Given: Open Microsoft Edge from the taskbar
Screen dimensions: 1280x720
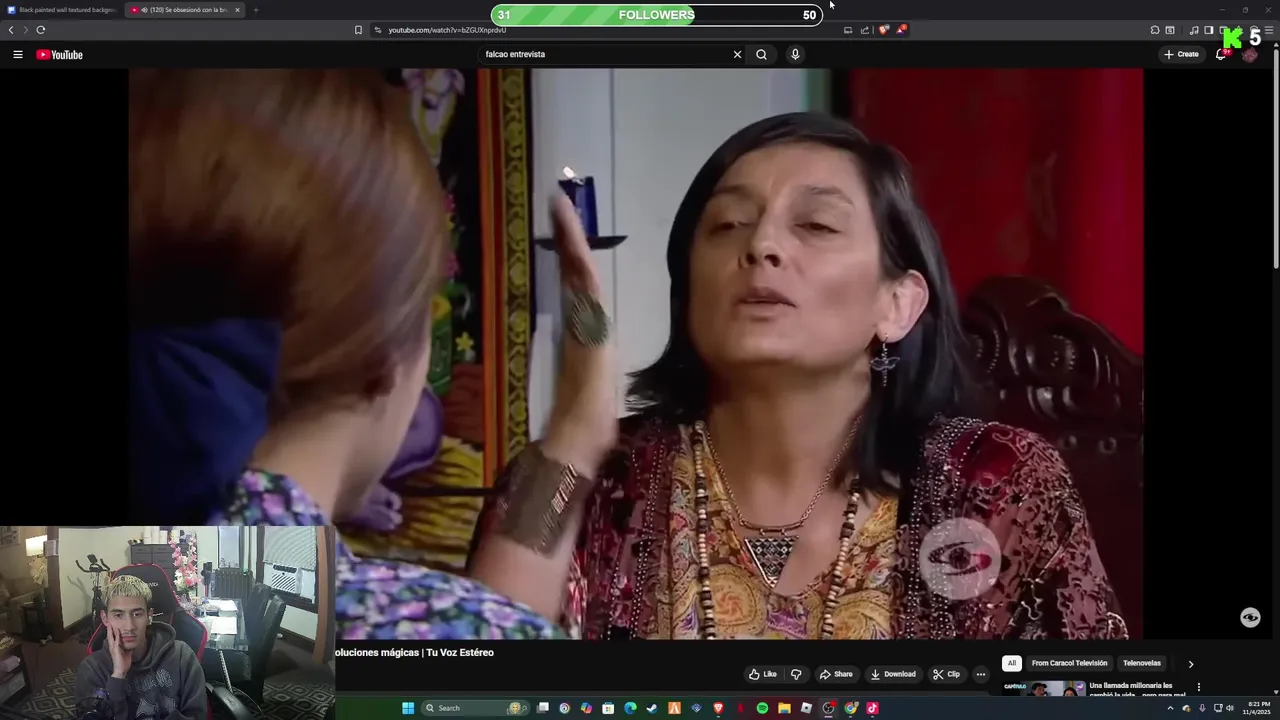Looking at the screenshot, I should pos(630,708).
